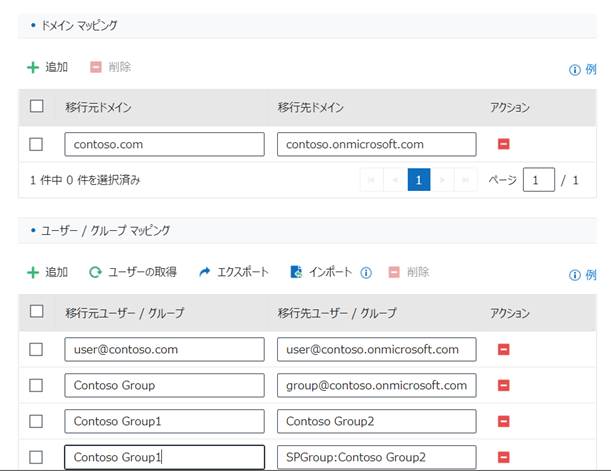Viewport: 611px width, 471px height.
Task: Remove the Contoso Group2 mapping row
Action: point(503,422)
